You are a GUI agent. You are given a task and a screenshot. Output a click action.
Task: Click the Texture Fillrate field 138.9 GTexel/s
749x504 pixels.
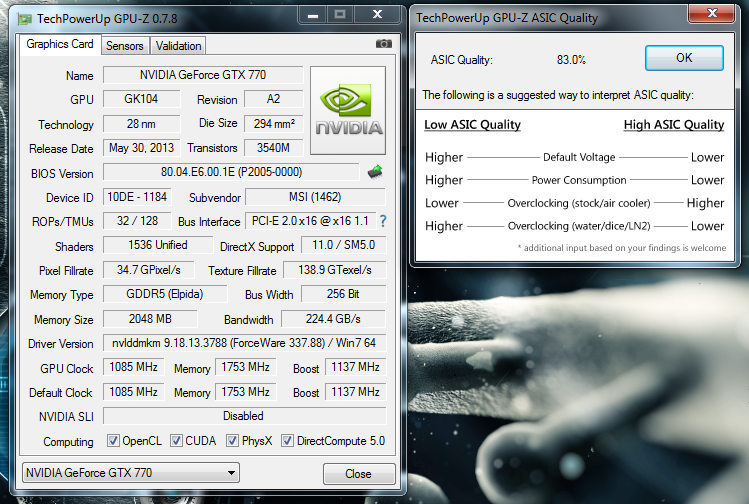tap(334, 270)
